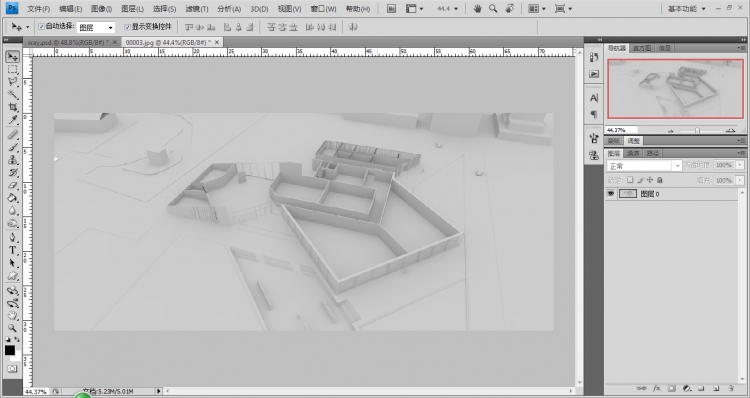Select the Brush tool

click(12, 147)
